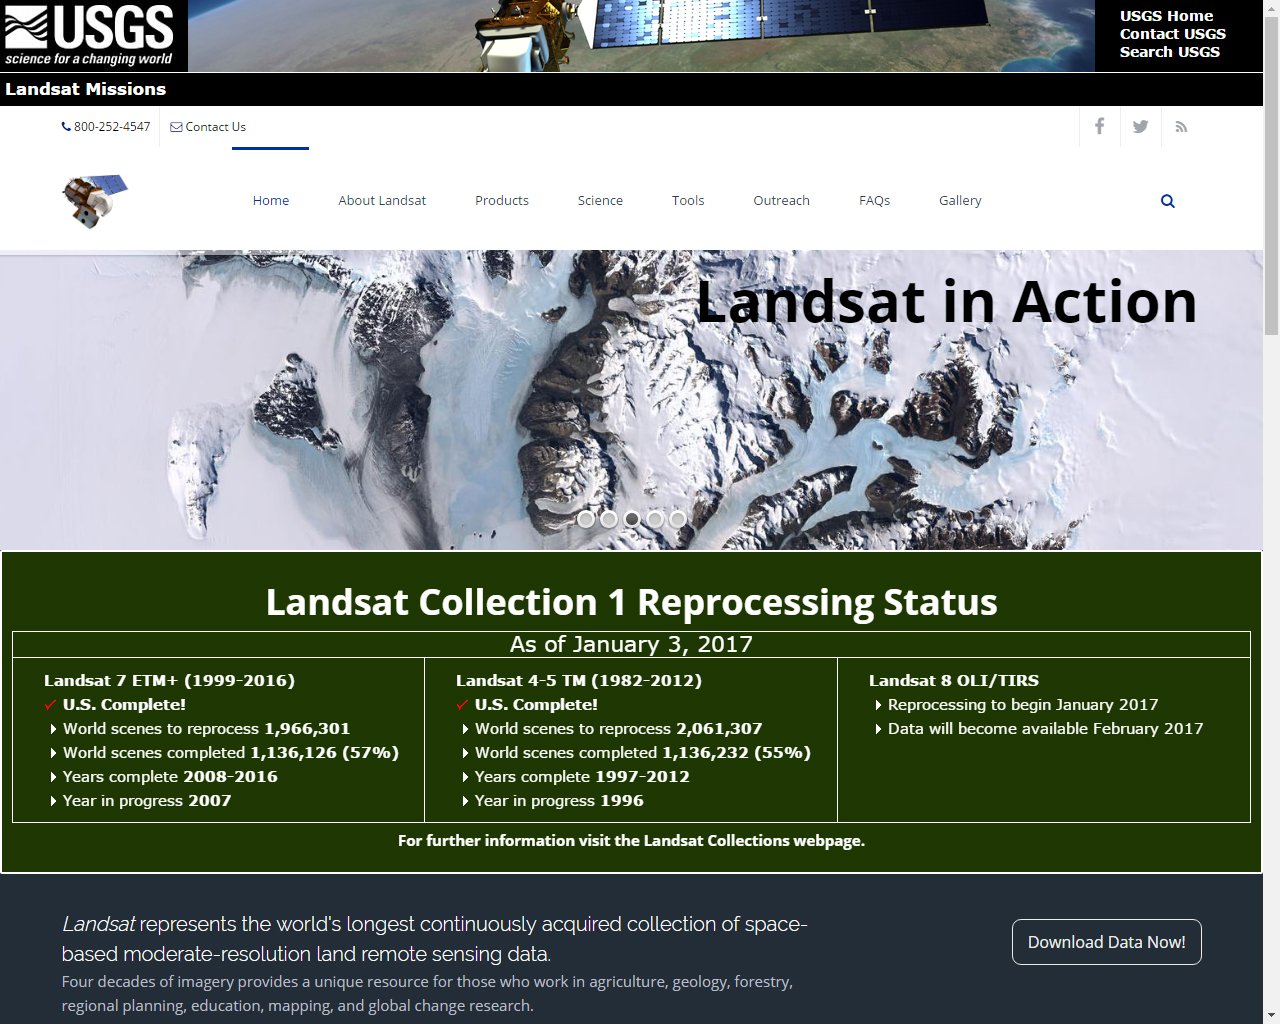Activate the first carousel navigation dot
1280x1024 pixels.
tap(585, 519)
